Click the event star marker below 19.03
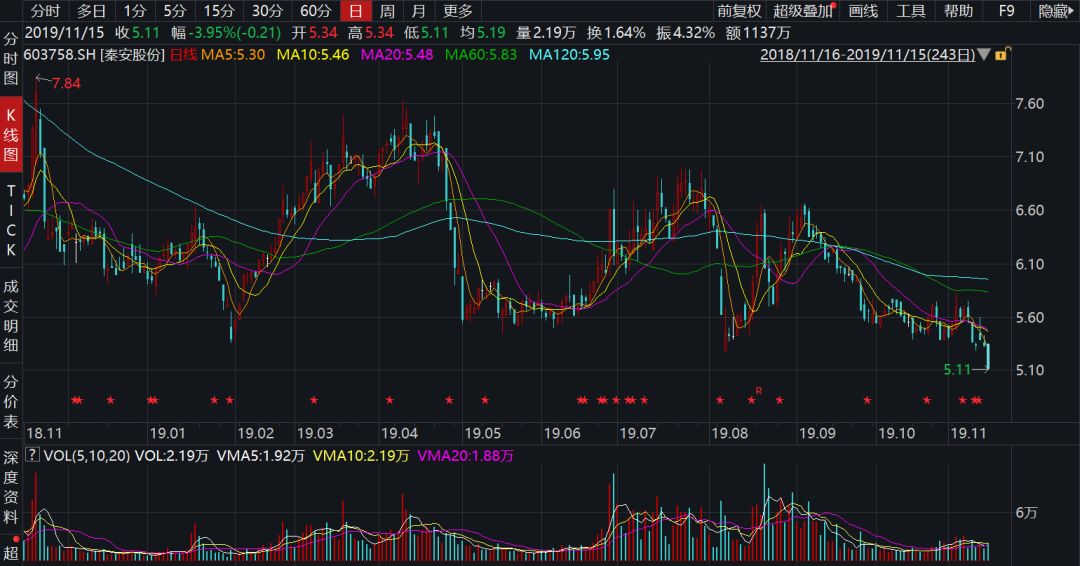Screen dimensions: 1080x566 [314, 401]
